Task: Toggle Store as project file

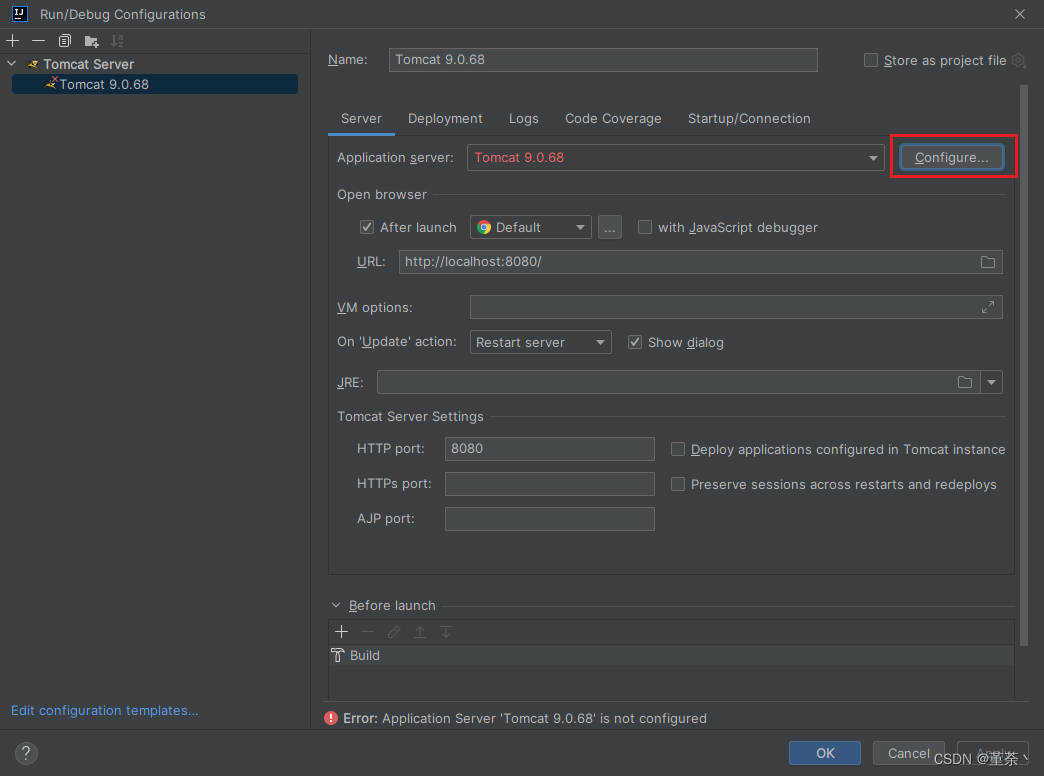Action: (x=870, y=60)
